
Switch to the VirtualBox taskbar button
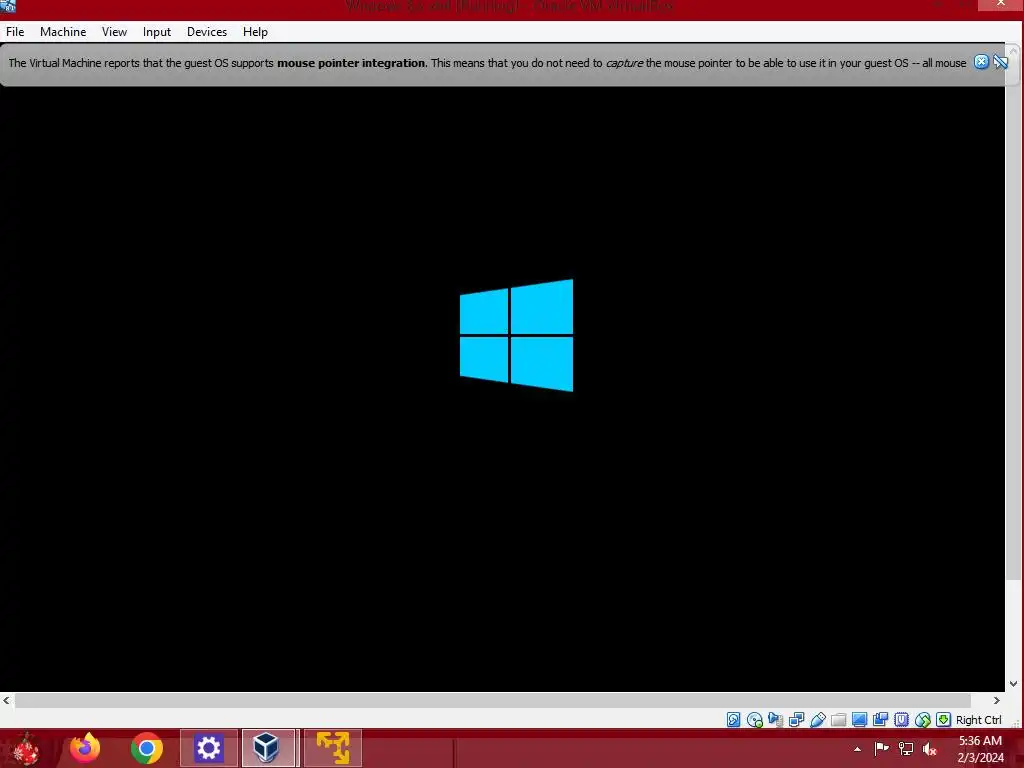pos(270,748)
